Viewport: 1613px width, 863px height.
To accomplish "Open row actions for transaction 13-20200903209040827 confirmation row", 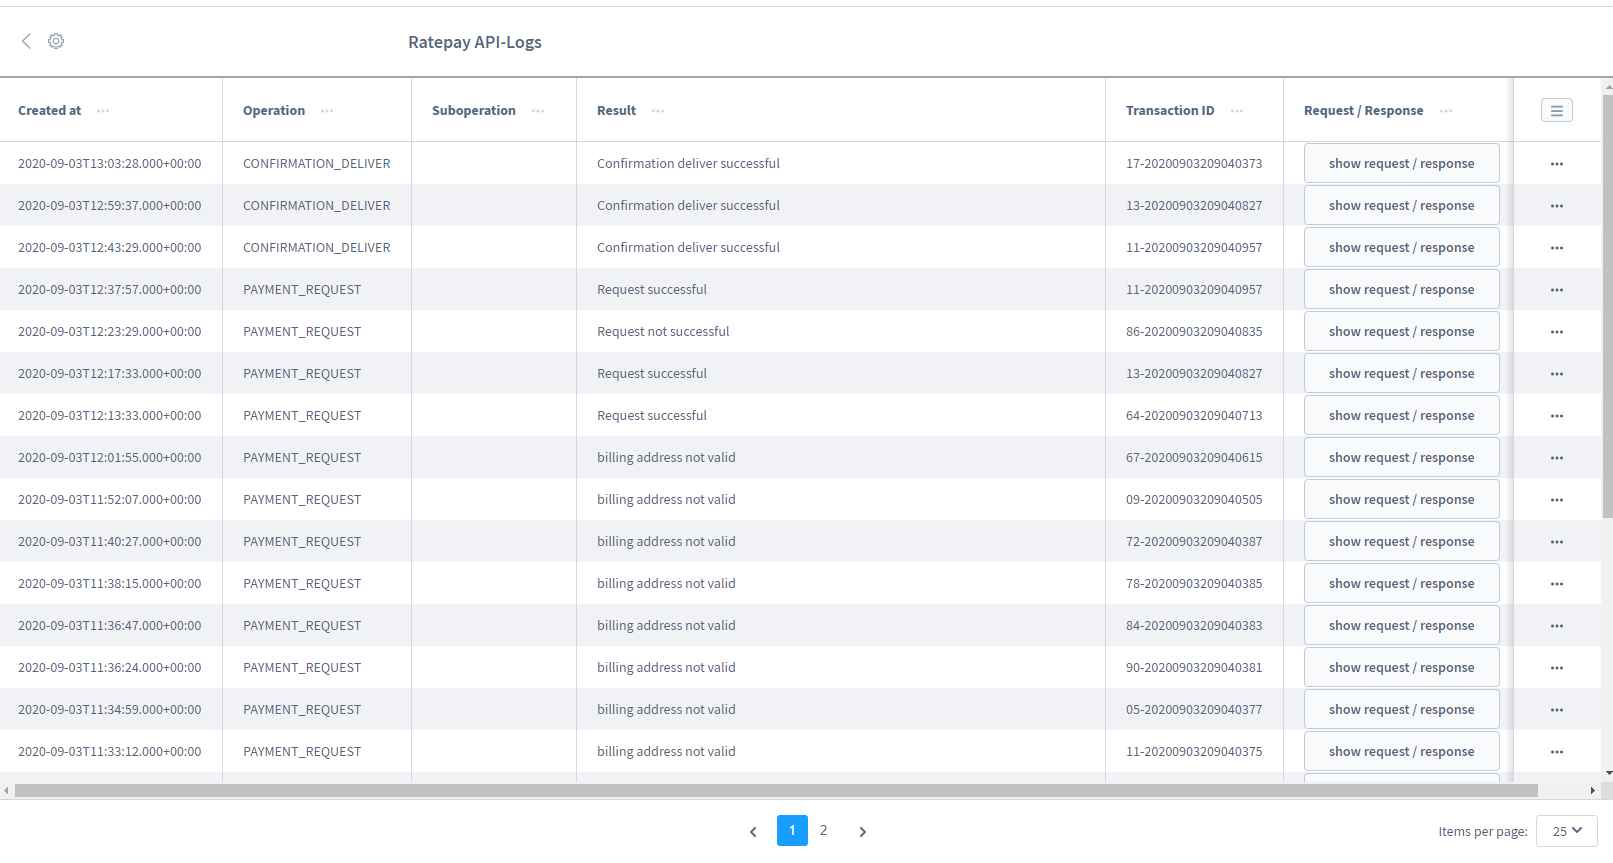I will tap(1557, 206).
